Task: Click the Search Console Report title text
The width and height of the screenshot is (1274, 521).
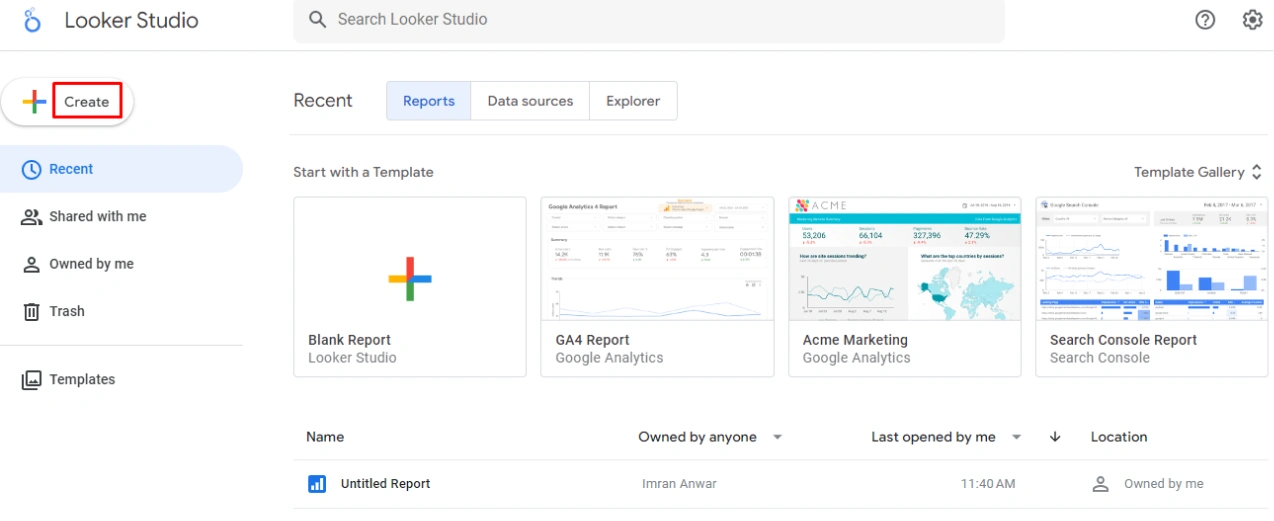Action: pos(1123,340)
